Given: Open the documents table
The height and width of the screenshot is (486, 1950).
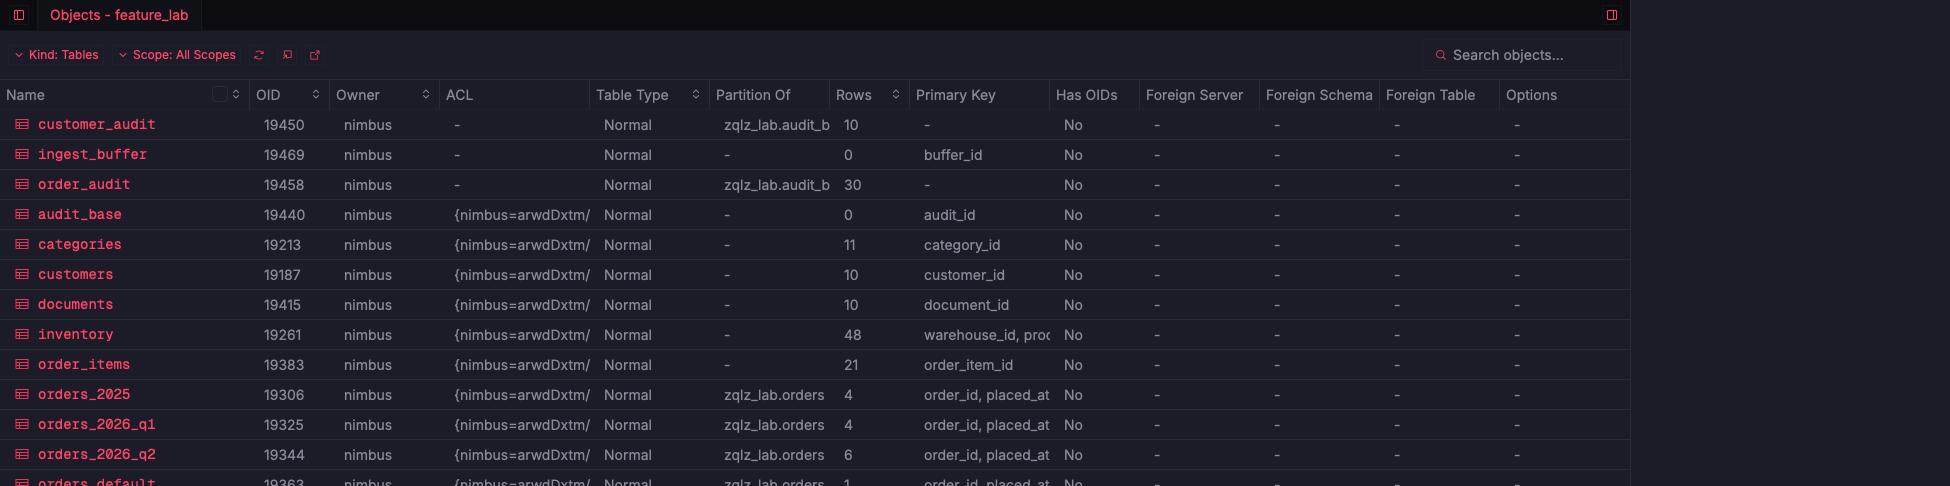Looking at the screenshot, I should coord(76,305).
